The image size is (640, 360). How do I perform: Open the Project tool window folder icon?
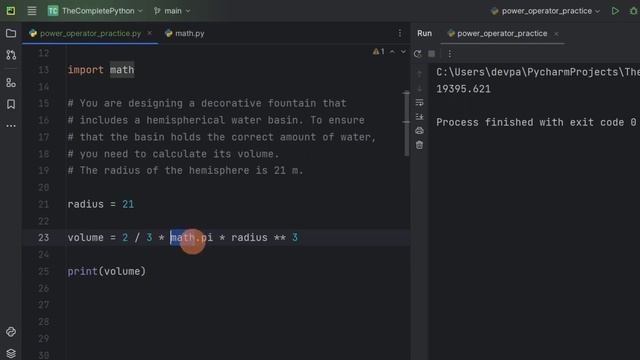click(11, 33)
